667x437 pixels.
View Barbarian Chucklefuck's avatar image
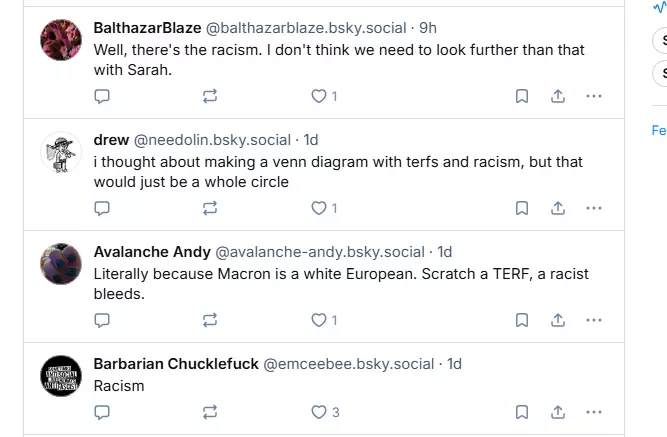[x=61, y=375]
